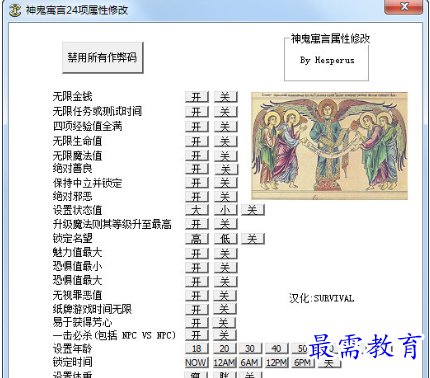Disable 无限生命值 using 关
430x378 pixels.
point(225,141)
